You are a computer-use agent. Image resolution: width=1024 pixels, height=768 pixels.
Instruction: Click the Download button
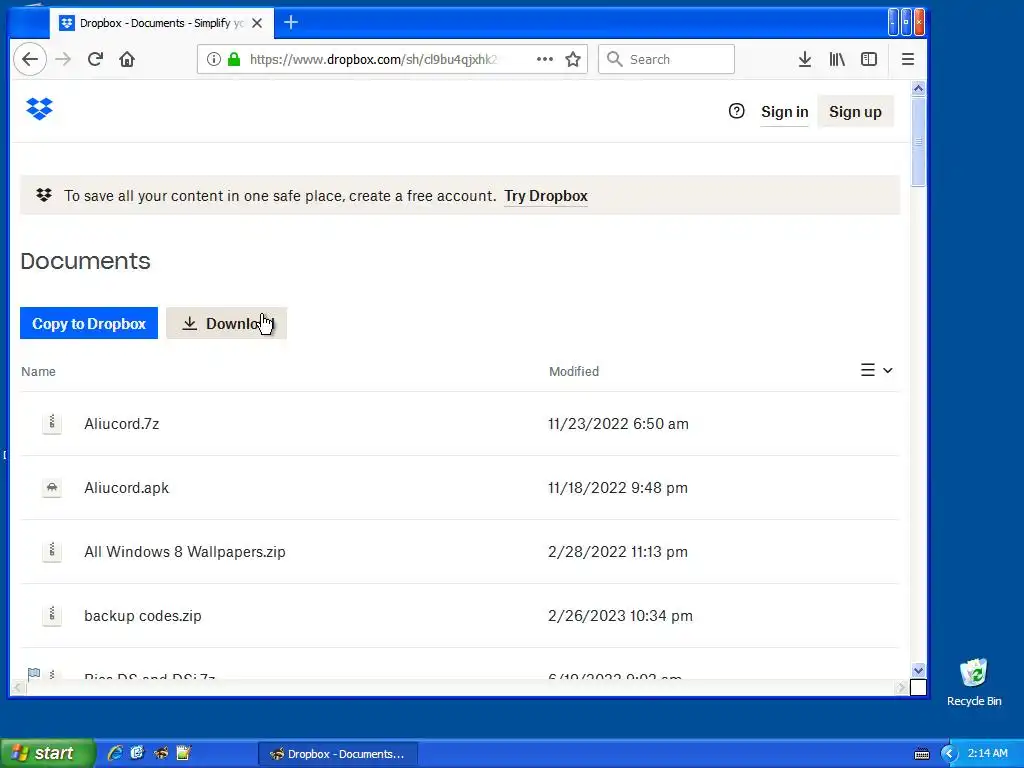tap(227, 323)
